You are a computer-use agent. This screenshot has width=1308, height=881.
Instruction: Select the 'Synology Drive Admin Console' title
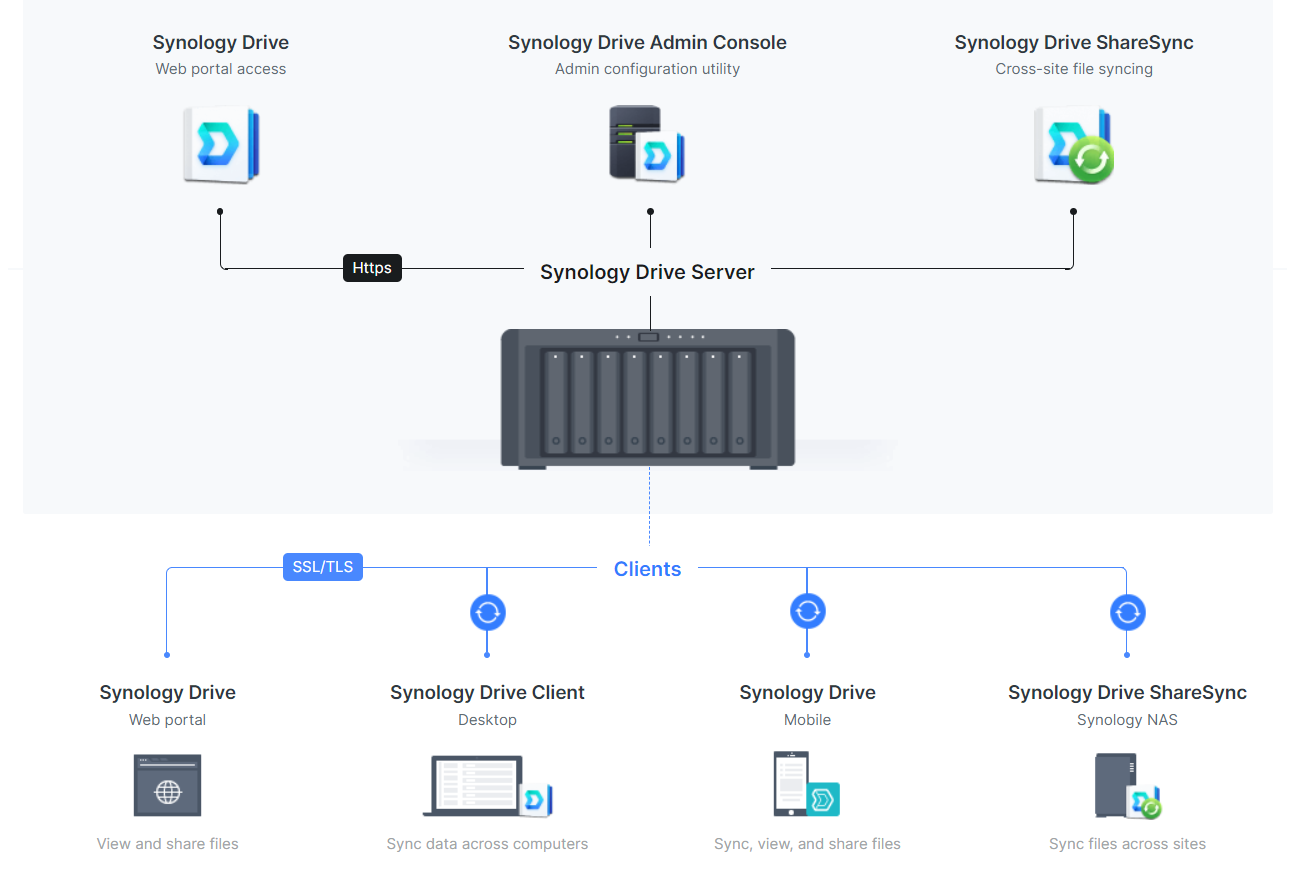click(647, 43)
